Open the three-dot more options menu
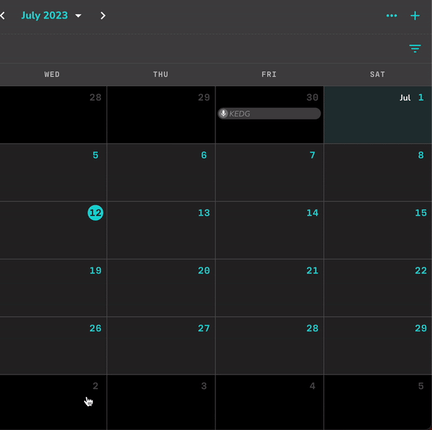Viewport: 432px width, 430px height. (x=391, y=16)
